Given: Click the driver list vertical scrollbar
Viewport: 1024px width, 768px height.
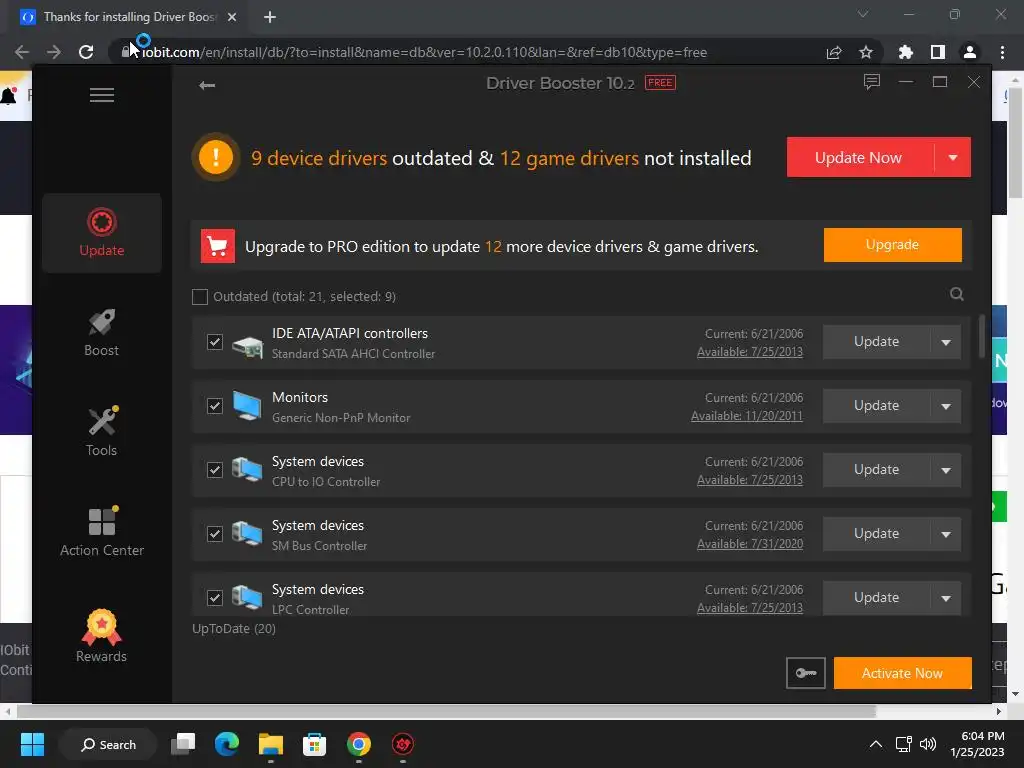Looking at the screenshot, I should [982, 336].
